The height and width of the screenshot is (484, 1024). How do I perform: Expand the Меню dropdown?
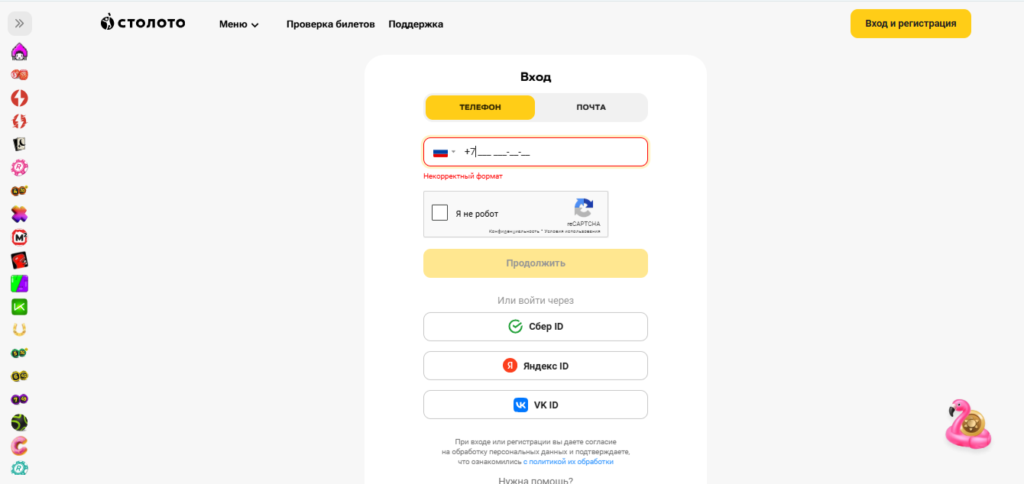238,24
